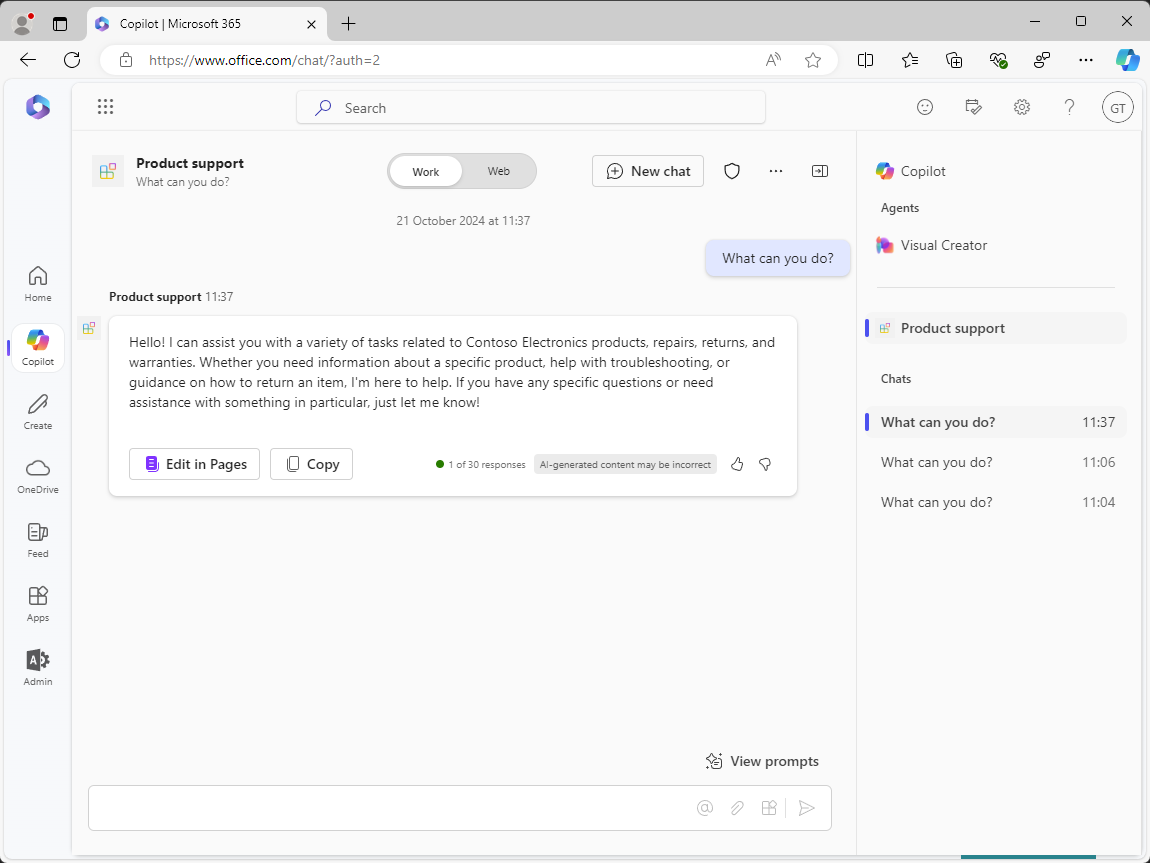Select the Product support agent in panel
Viewport: 1150px width, 863px height.
(x=996, y=328)
